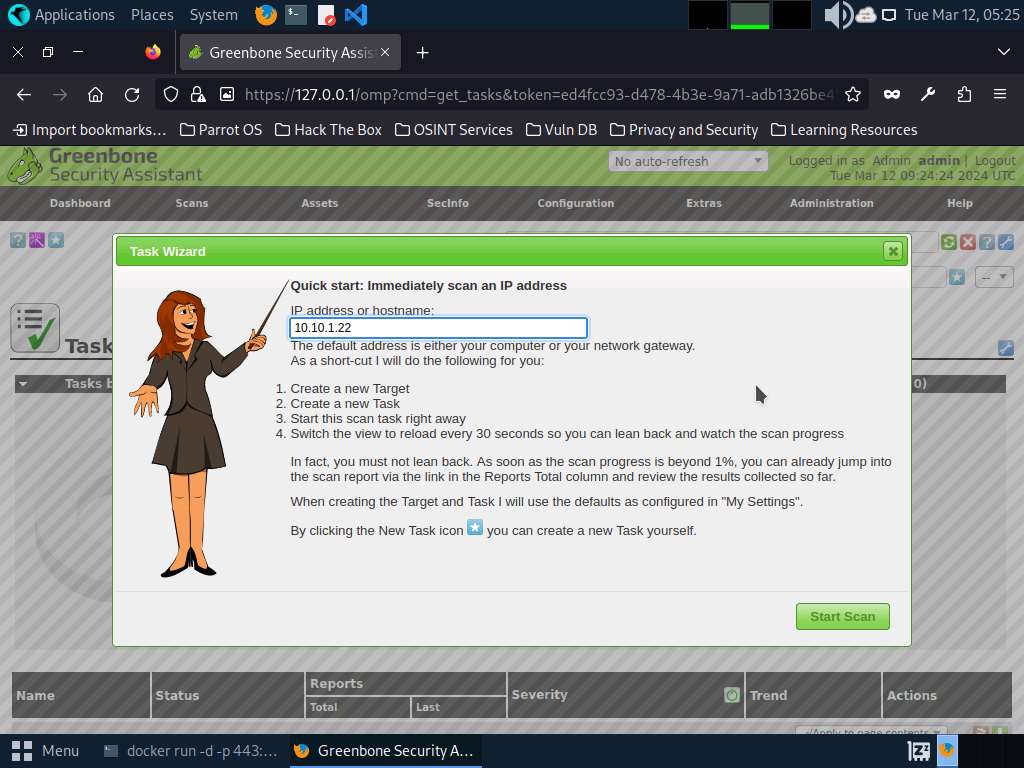Image resolution: width=1024 pixels, height=768 pixels.
Task: Open the No auto-refresh dropdown
Action: 687,161
